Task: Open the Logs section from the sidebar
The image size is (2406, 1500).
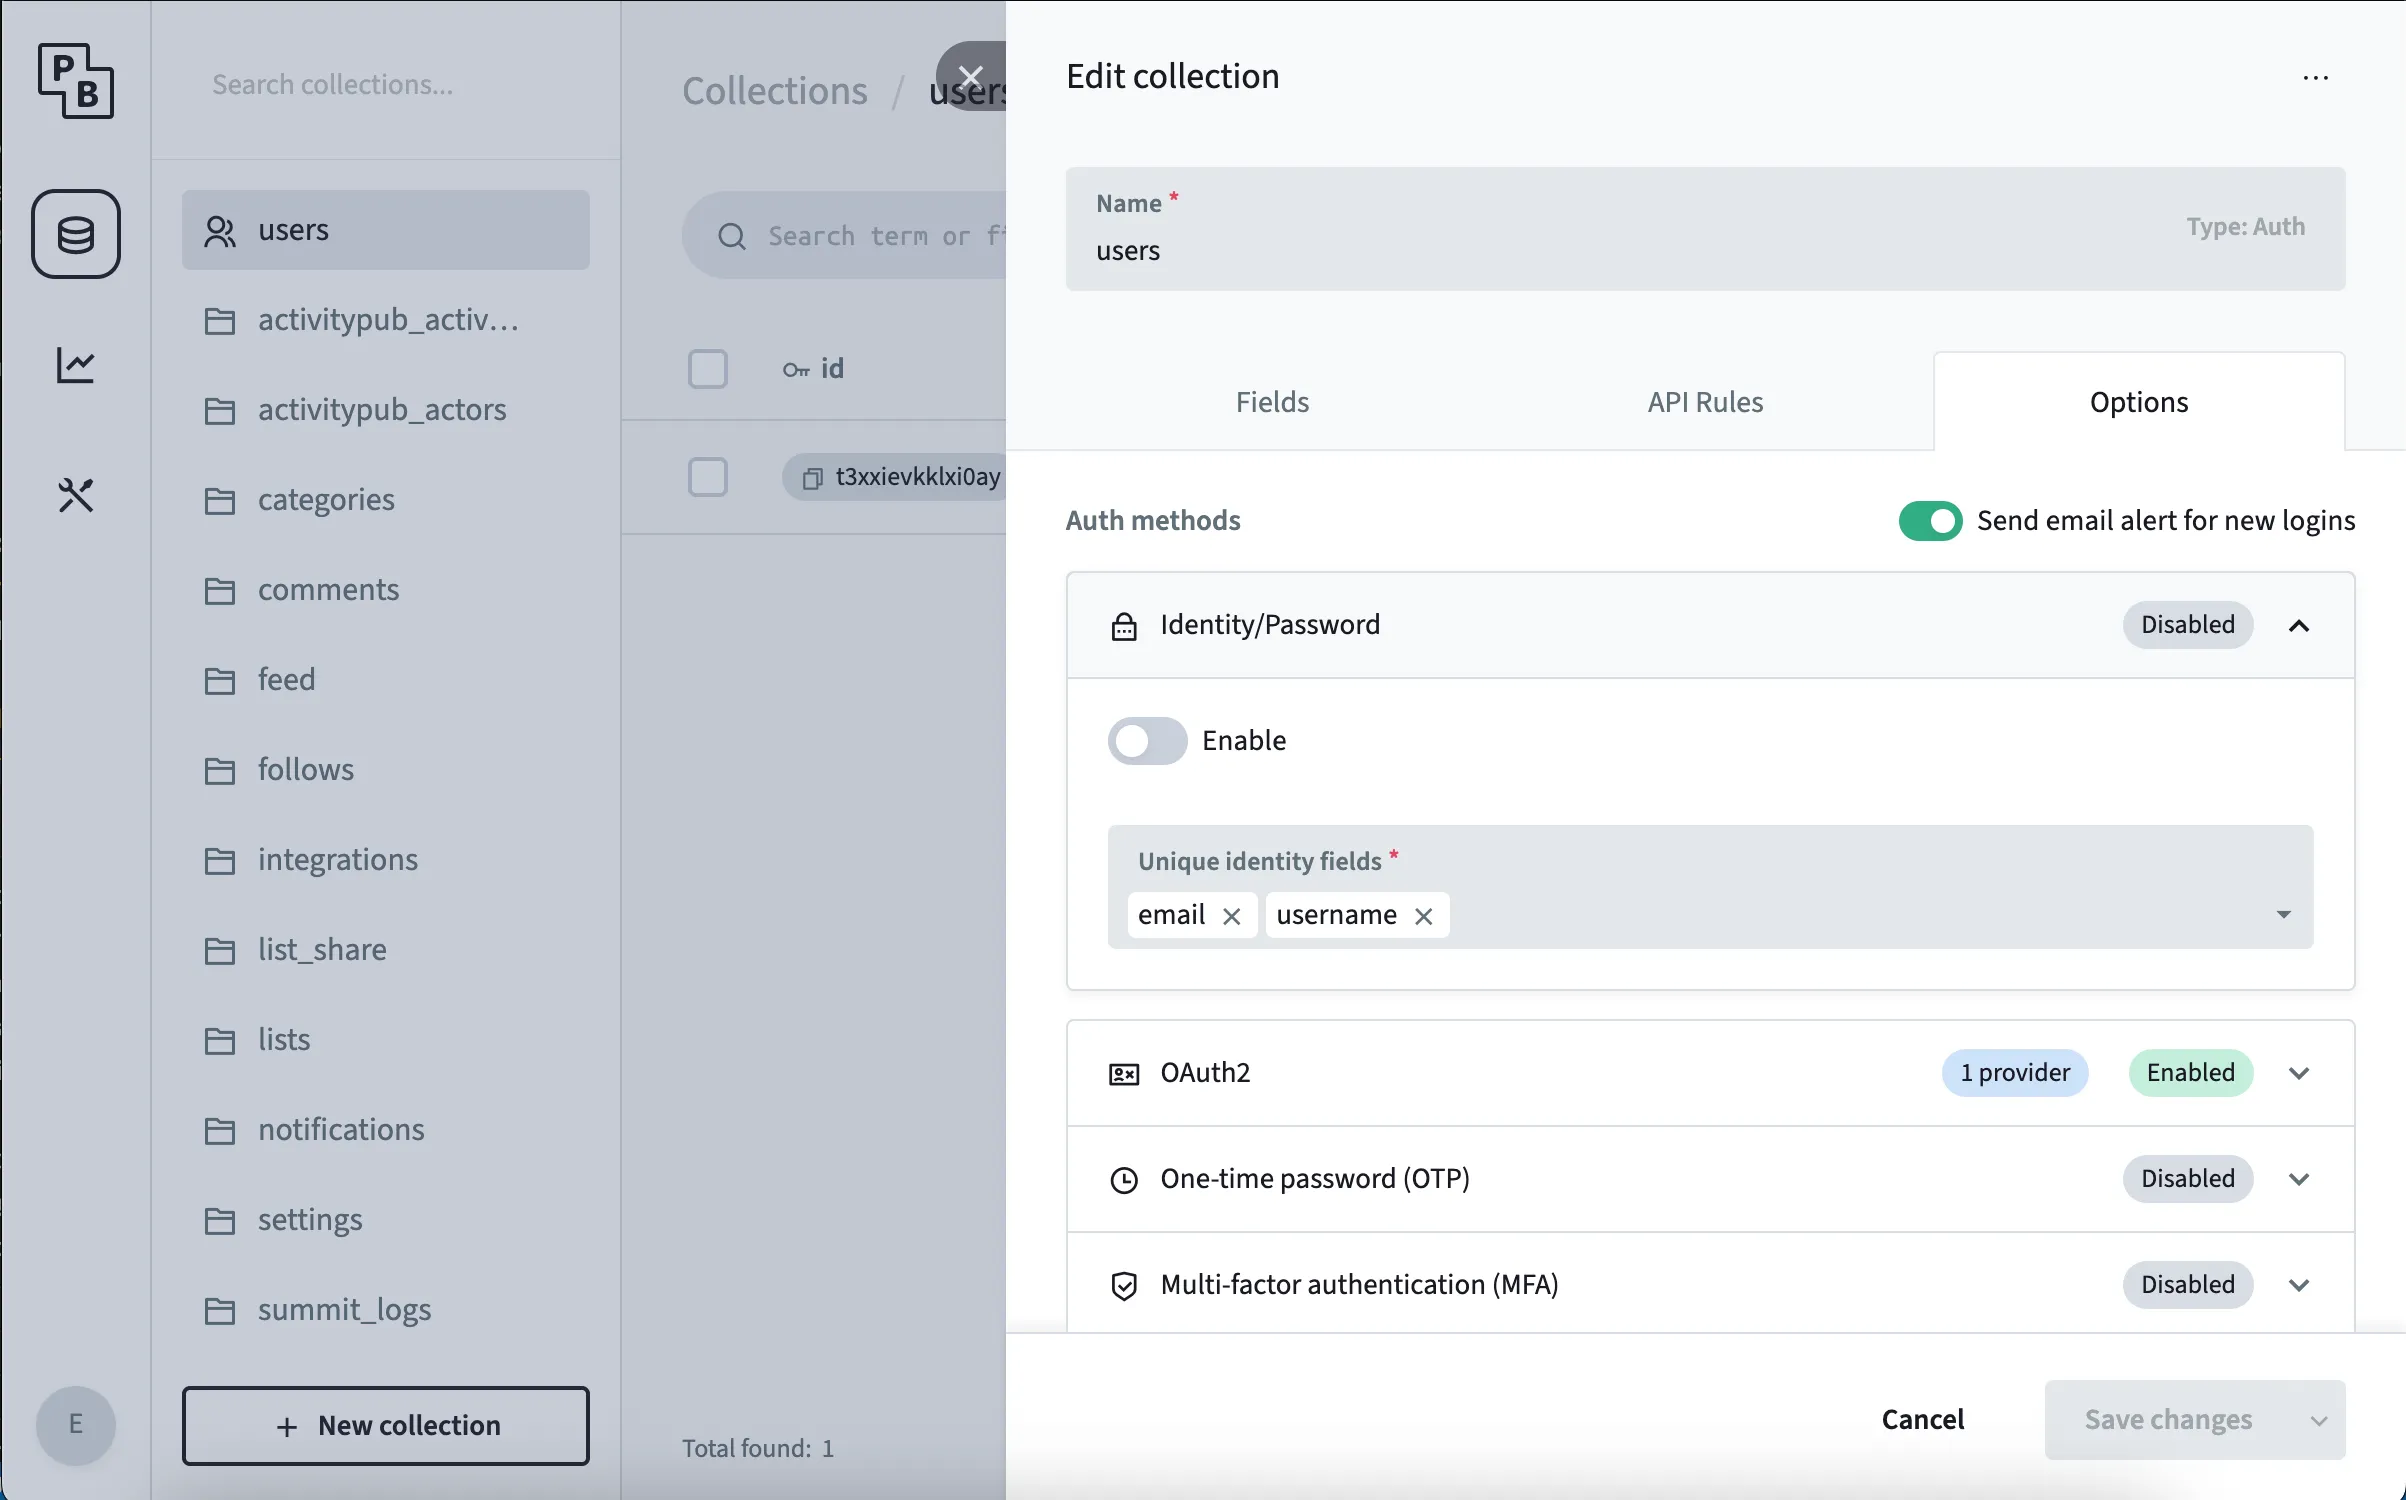Action: [76, 365]
